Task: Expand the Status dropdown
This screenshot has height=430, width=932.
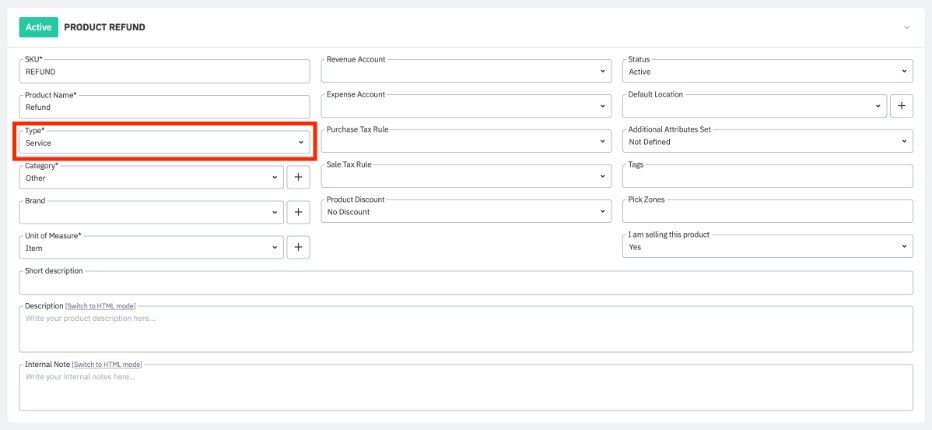Action: [x=767, y=71]
